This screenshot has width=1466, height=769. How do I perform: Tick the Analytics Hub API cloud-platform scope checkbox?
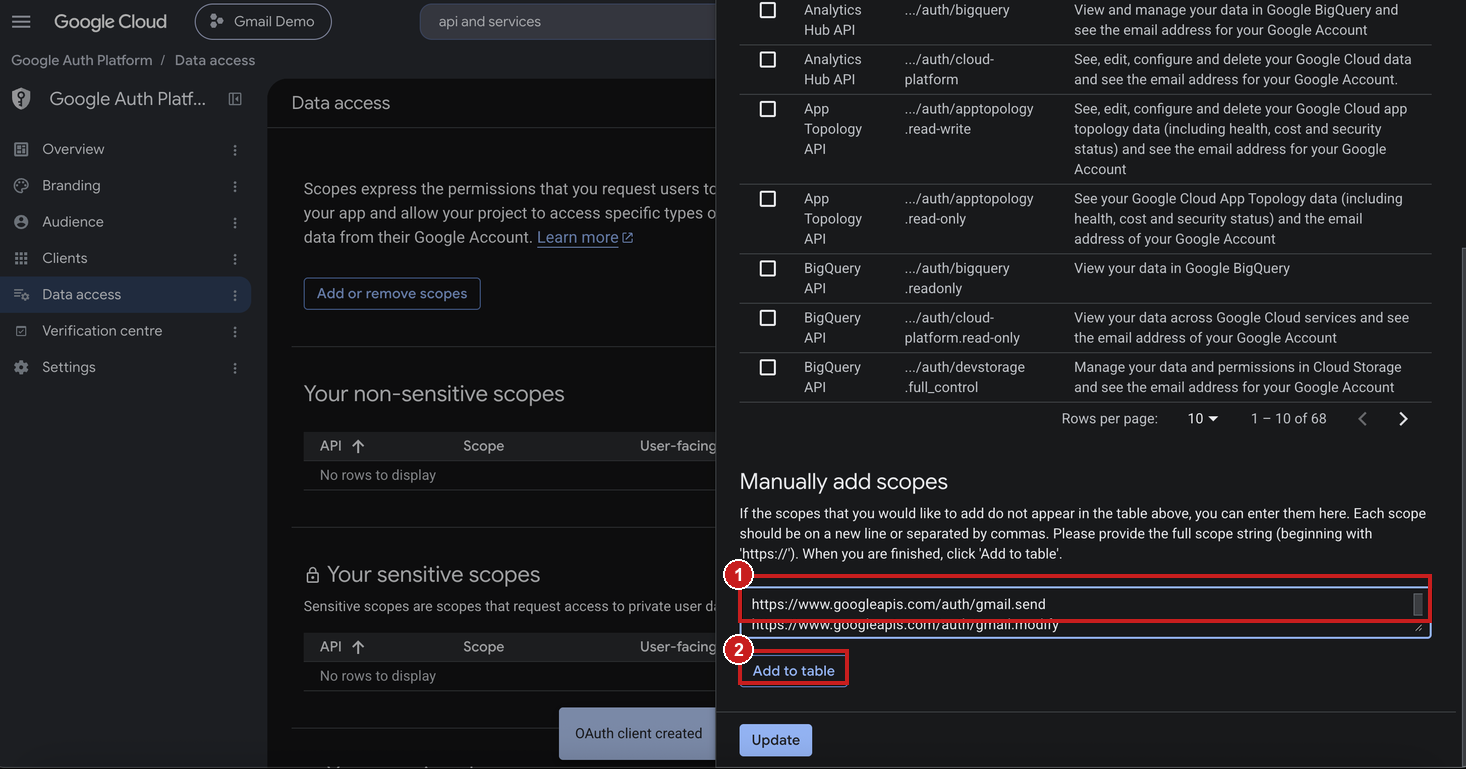coord(768,59)
